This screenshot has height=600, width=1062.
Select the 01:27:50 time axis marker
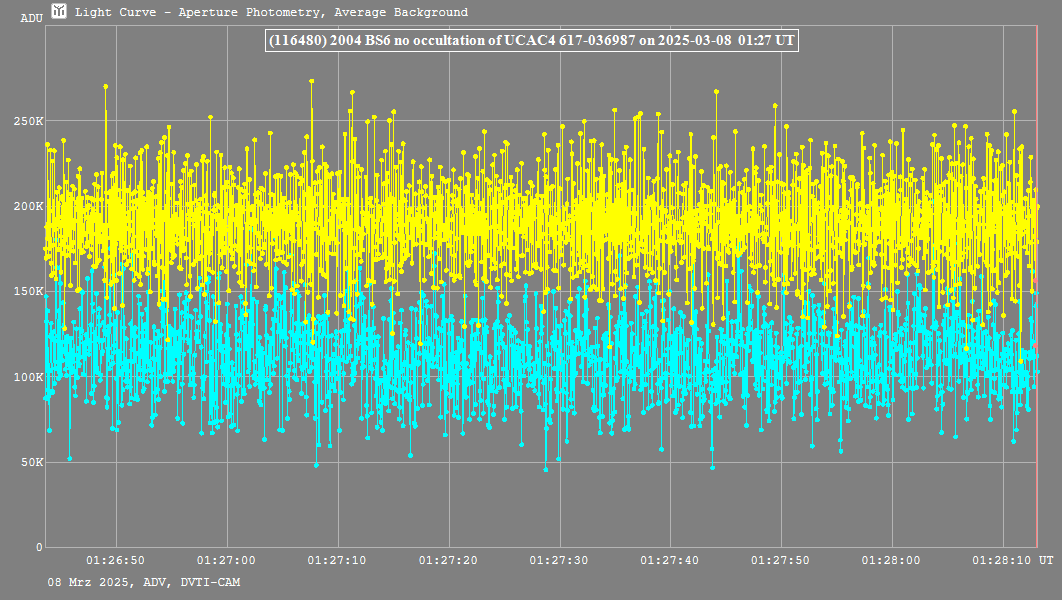click(x=781, y=561)
